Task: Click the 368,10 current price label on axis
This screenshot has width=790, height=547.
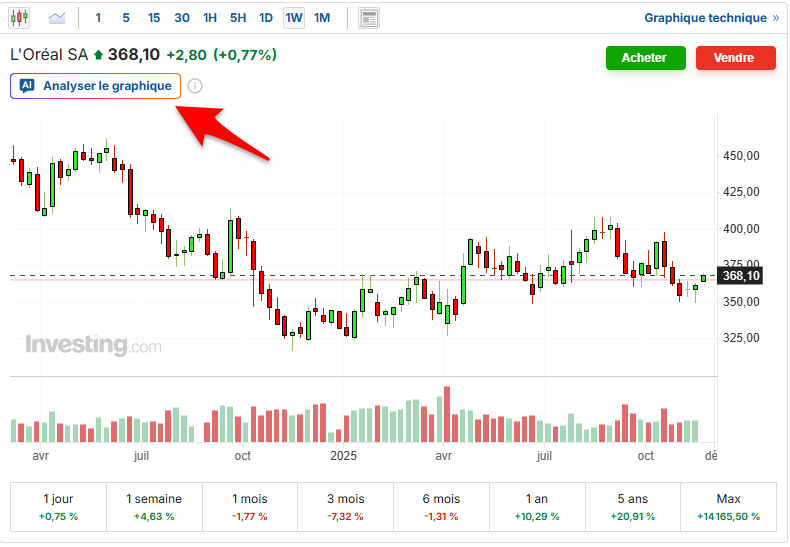Action: pos(741,276)
